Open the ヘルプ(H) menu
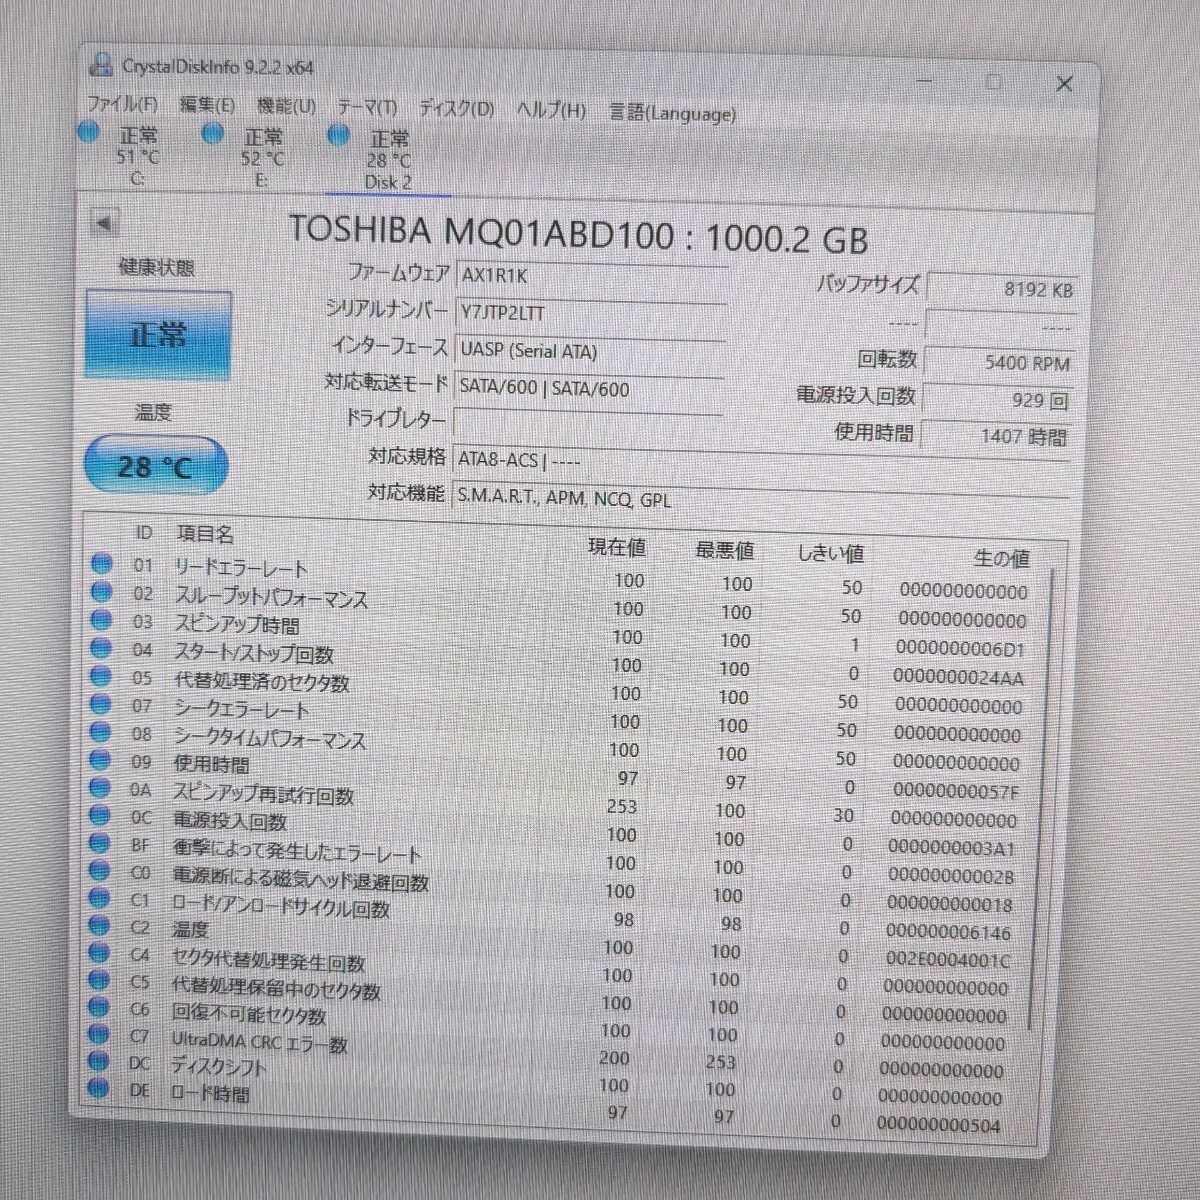 coord(551,109)
